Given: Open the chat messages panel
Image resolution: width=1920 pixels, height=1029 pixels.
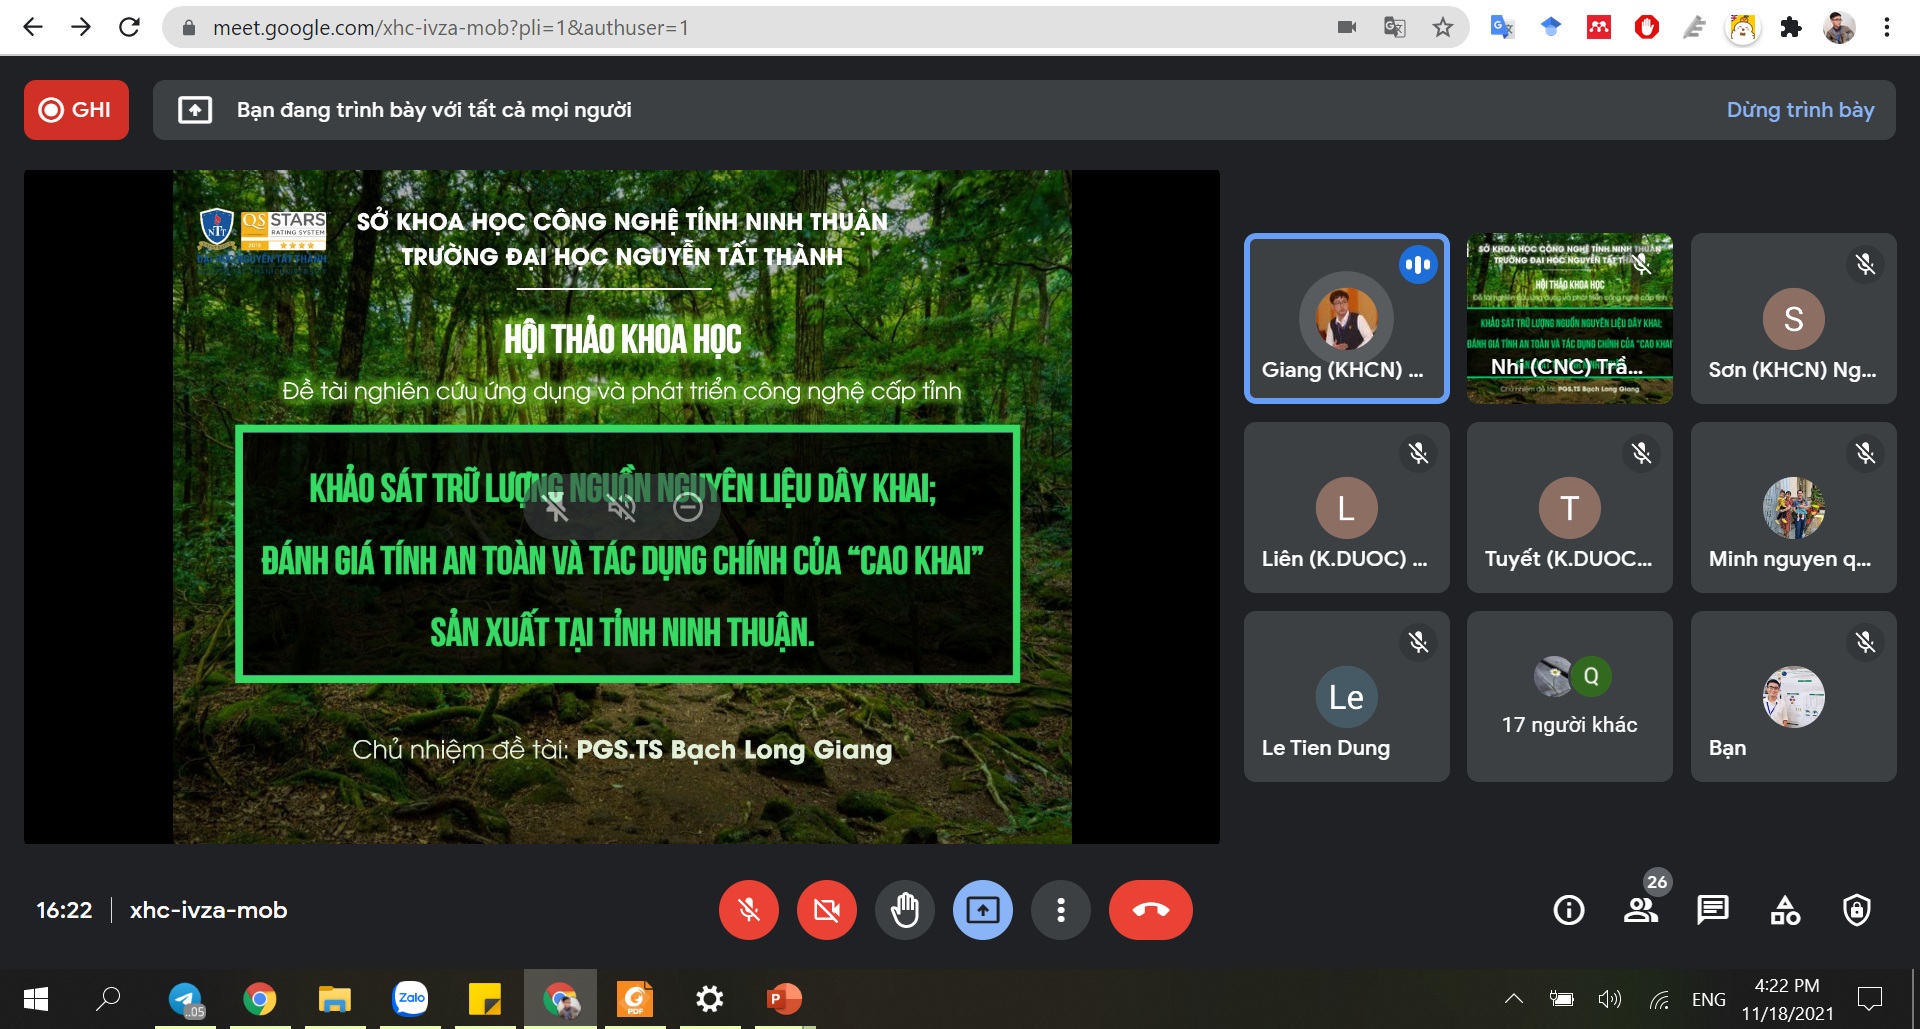Looking at the screenshot, I should pos(1713,910).
